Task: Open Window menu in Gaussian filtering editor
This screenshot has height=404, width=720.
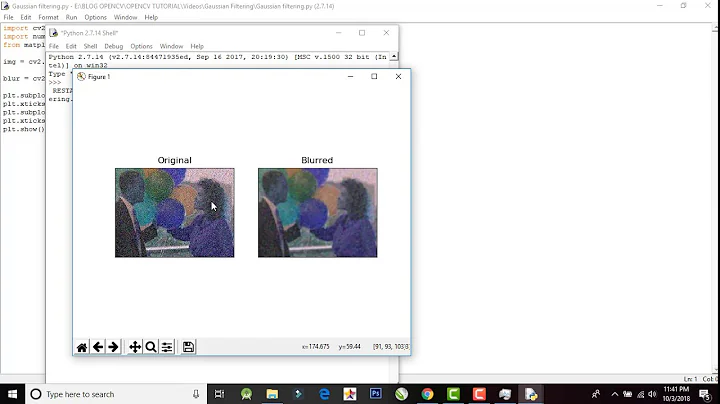Action: pos(125,17)
